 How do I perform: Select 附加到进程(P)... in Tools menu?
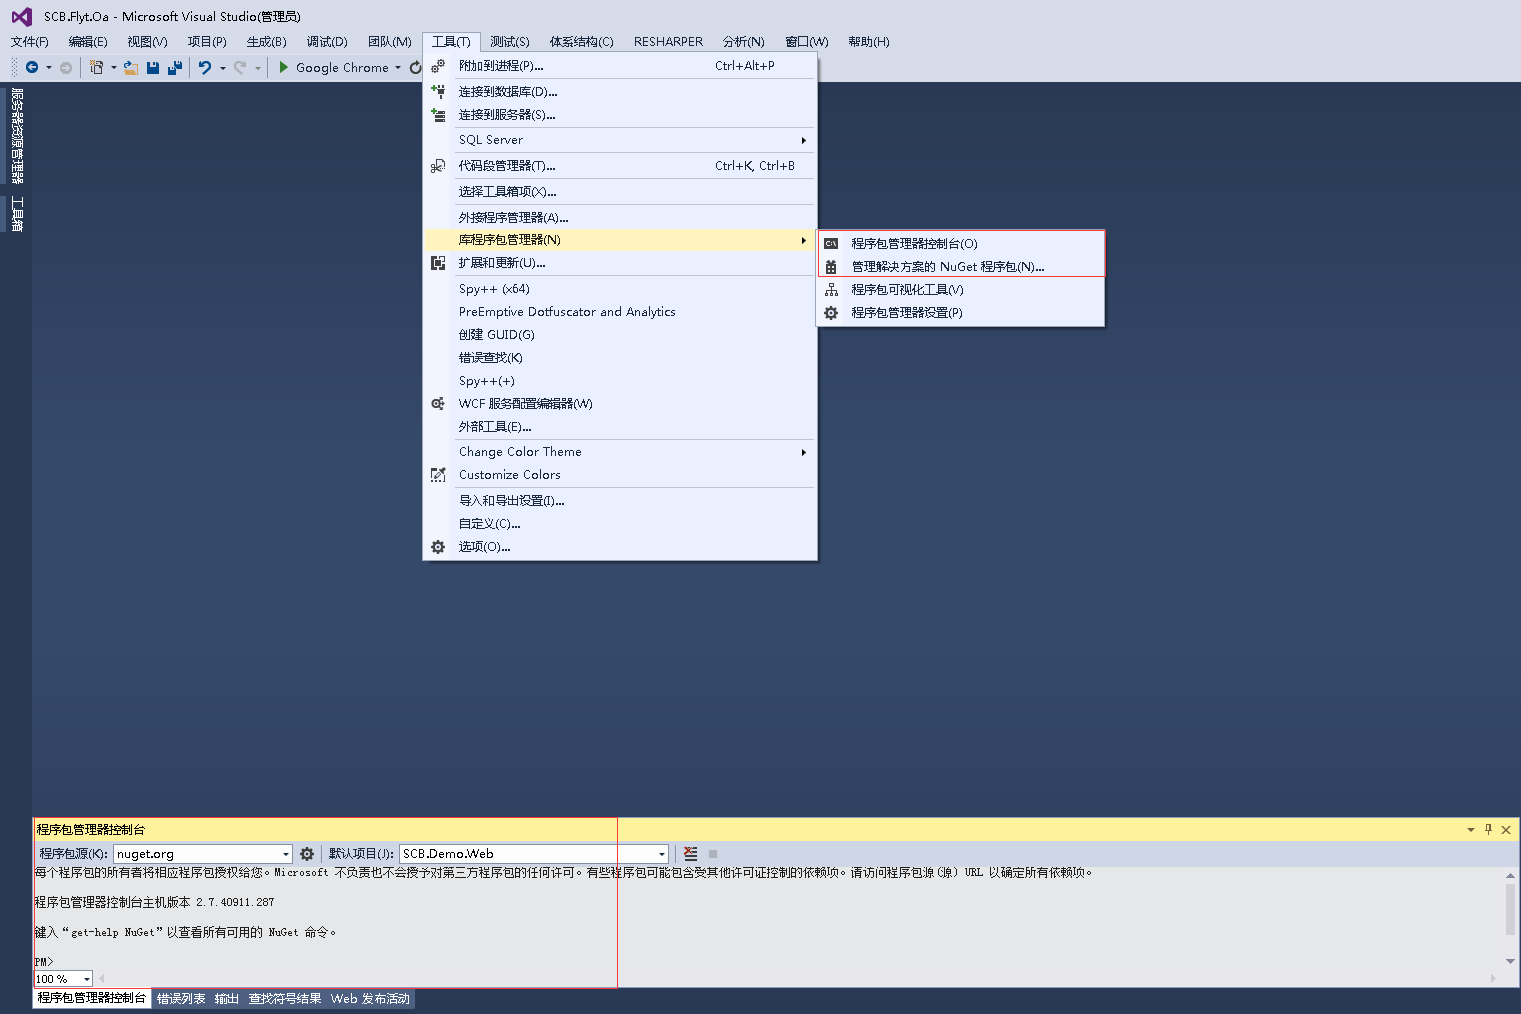[x=620, y=65]
